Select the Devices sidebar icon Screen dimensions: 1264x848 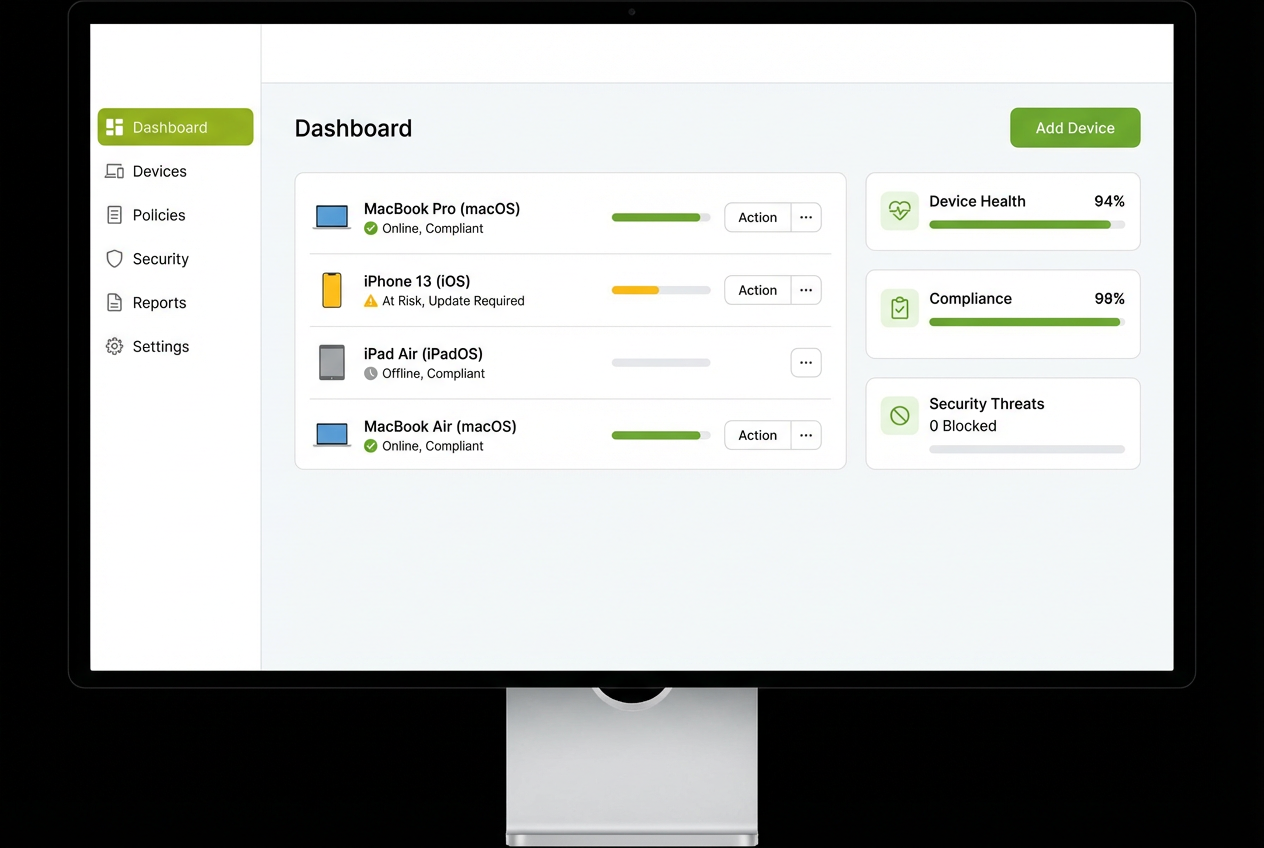[113, 171]
